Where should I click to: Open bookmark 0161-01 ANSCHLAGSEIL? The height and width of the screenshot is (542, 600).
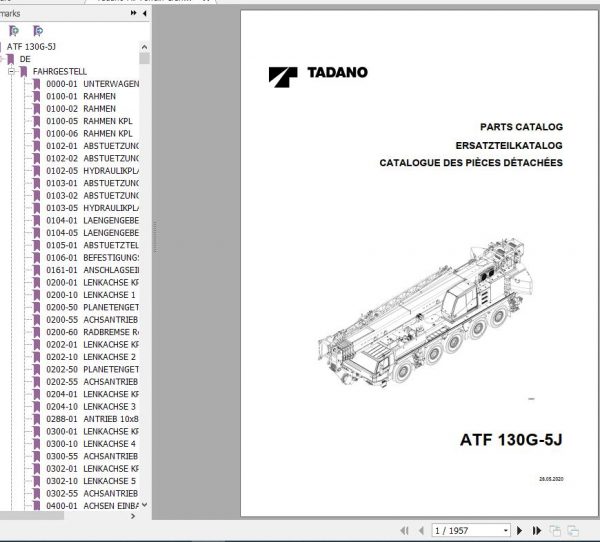[92, 270]
